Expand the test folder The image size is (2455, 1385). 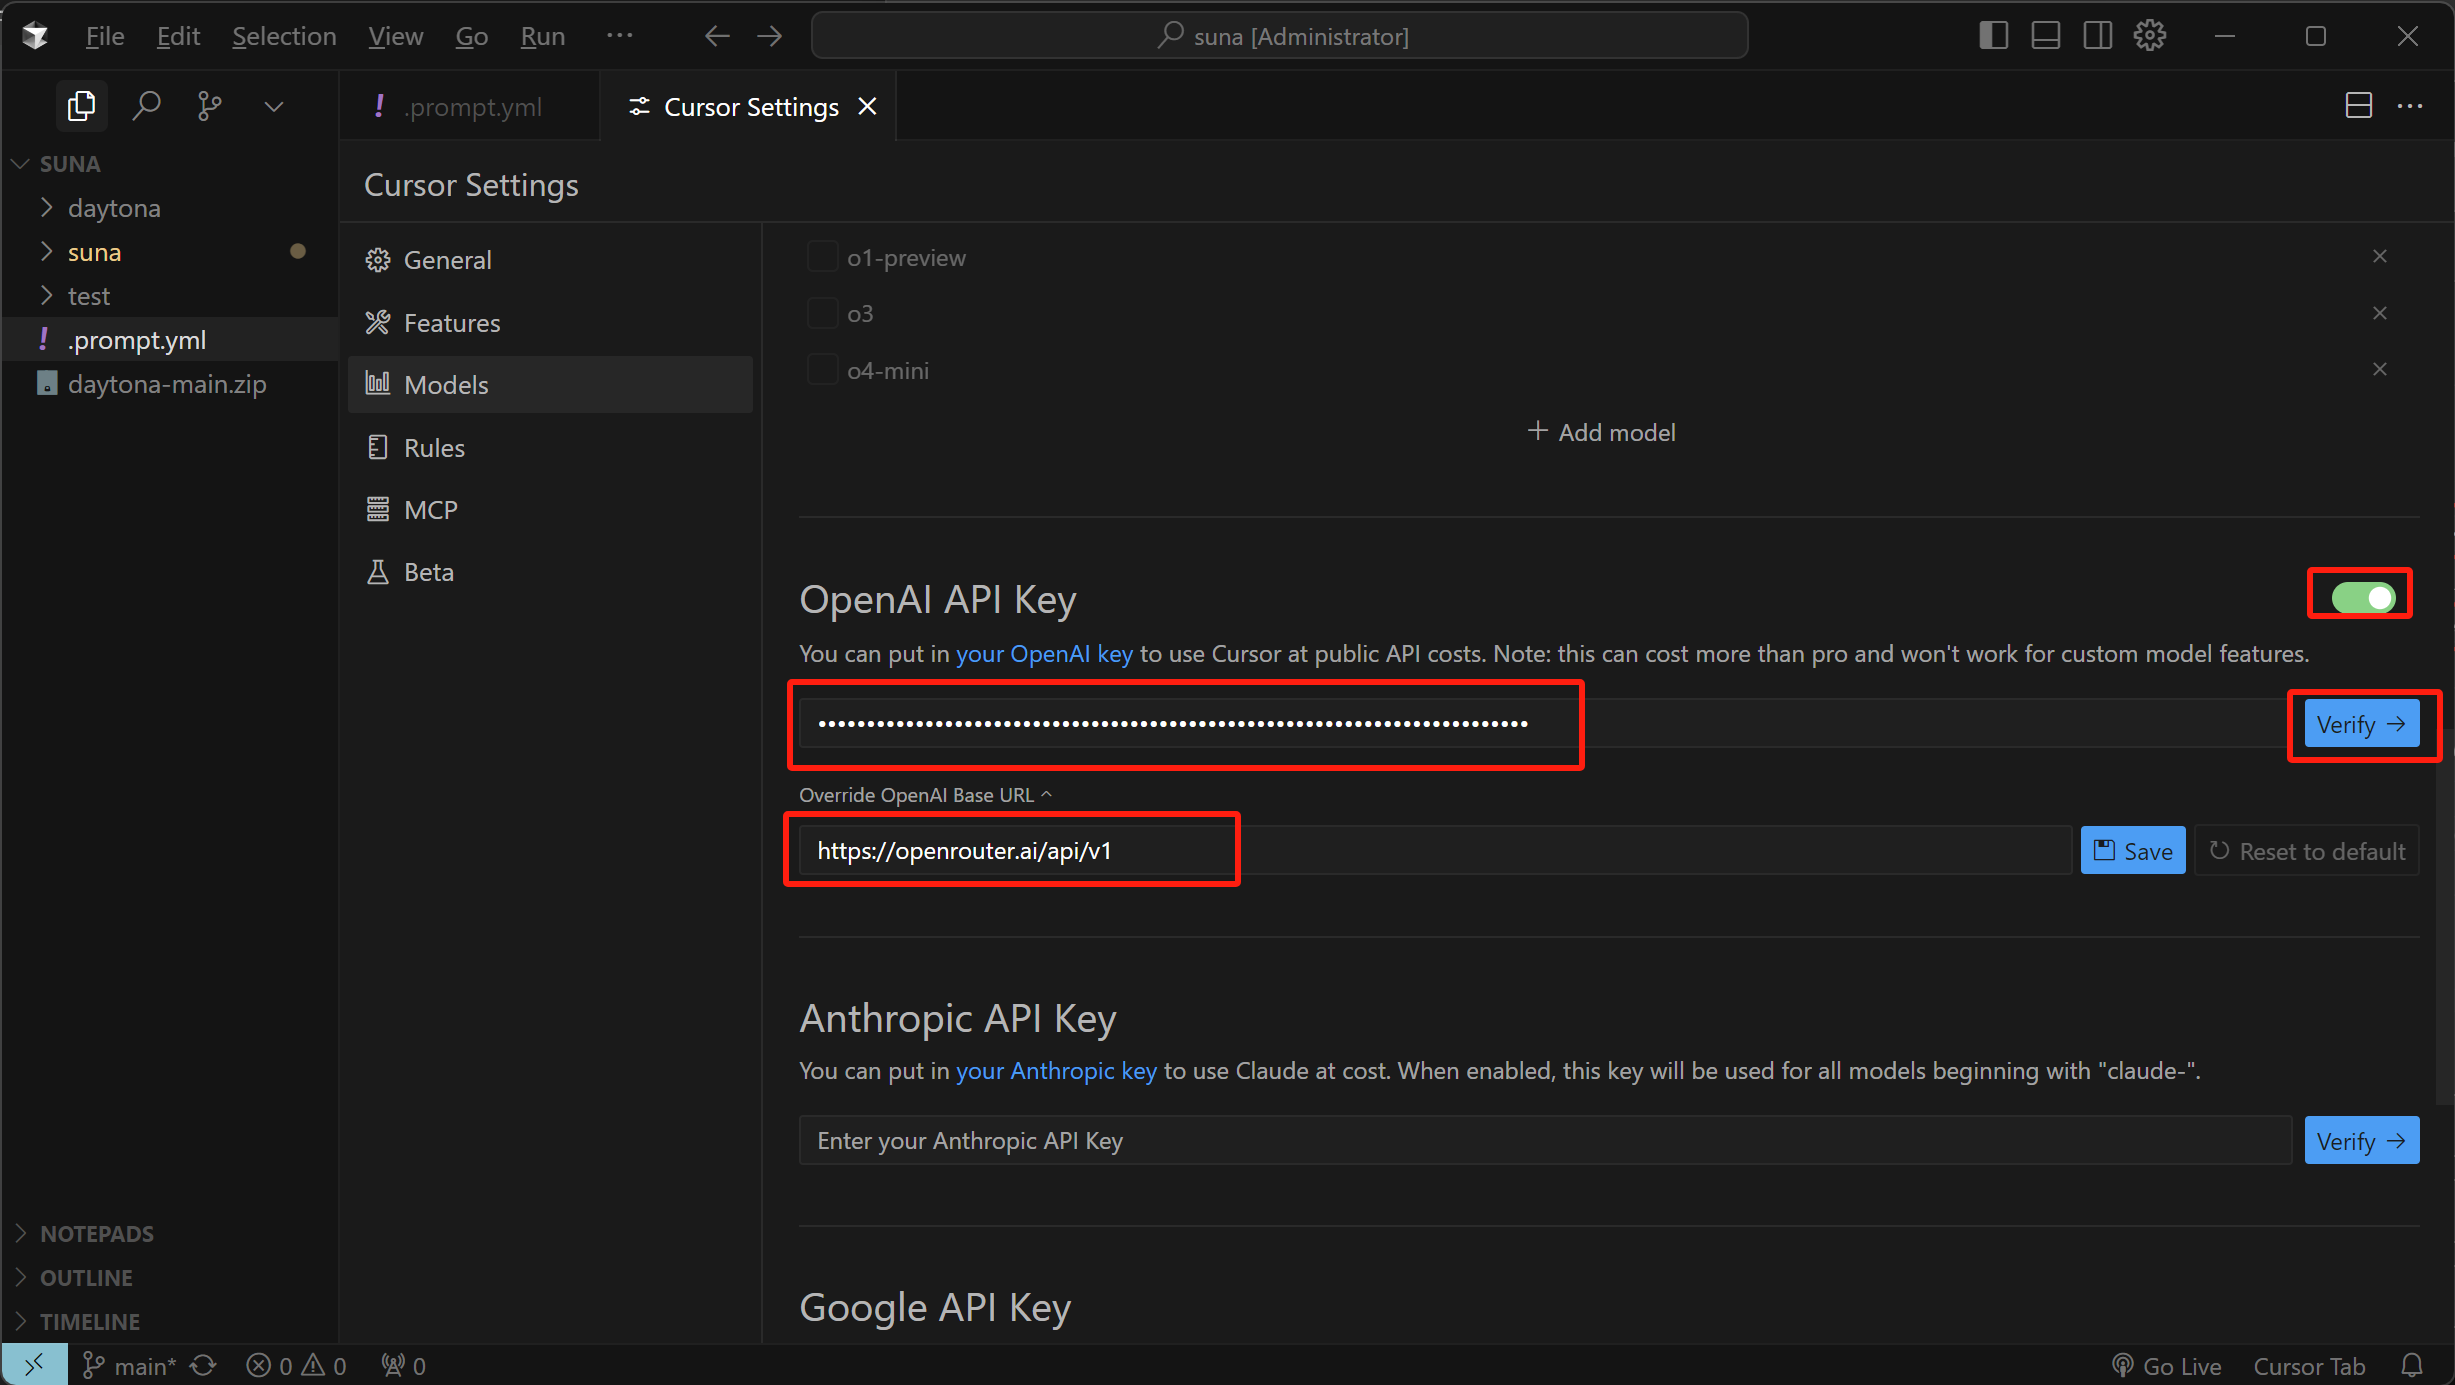pyautogui.click(x=169, y=296)
